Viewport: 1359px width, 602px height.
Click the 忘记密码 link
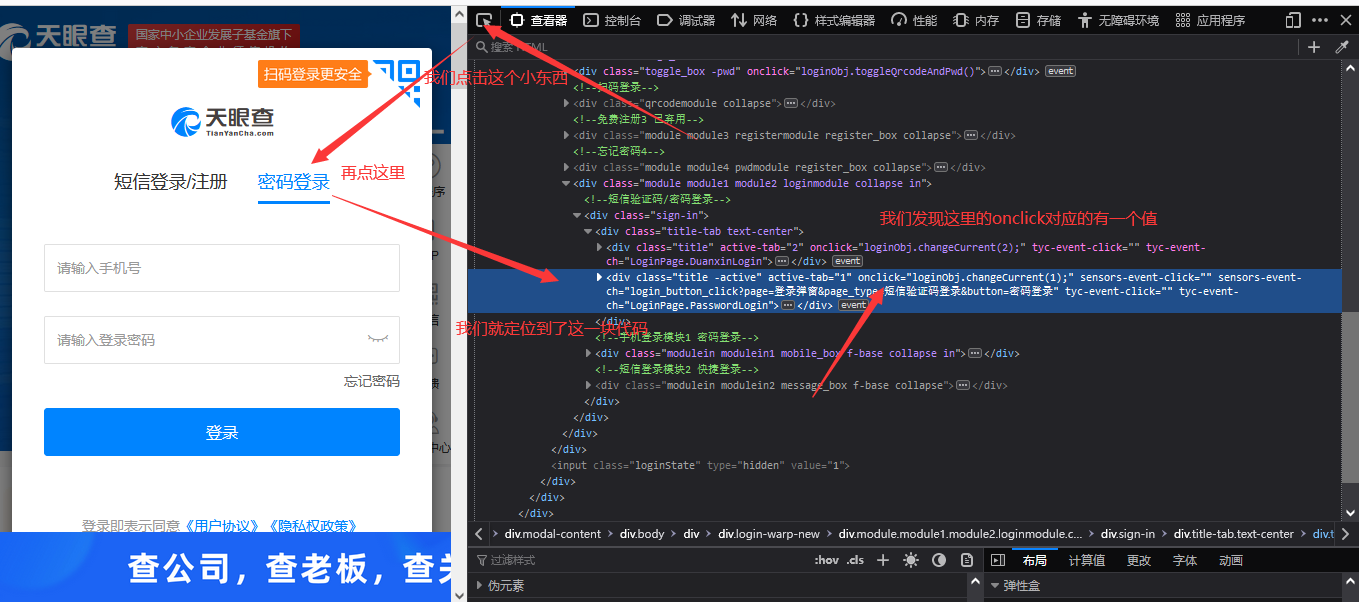[372, 381]
